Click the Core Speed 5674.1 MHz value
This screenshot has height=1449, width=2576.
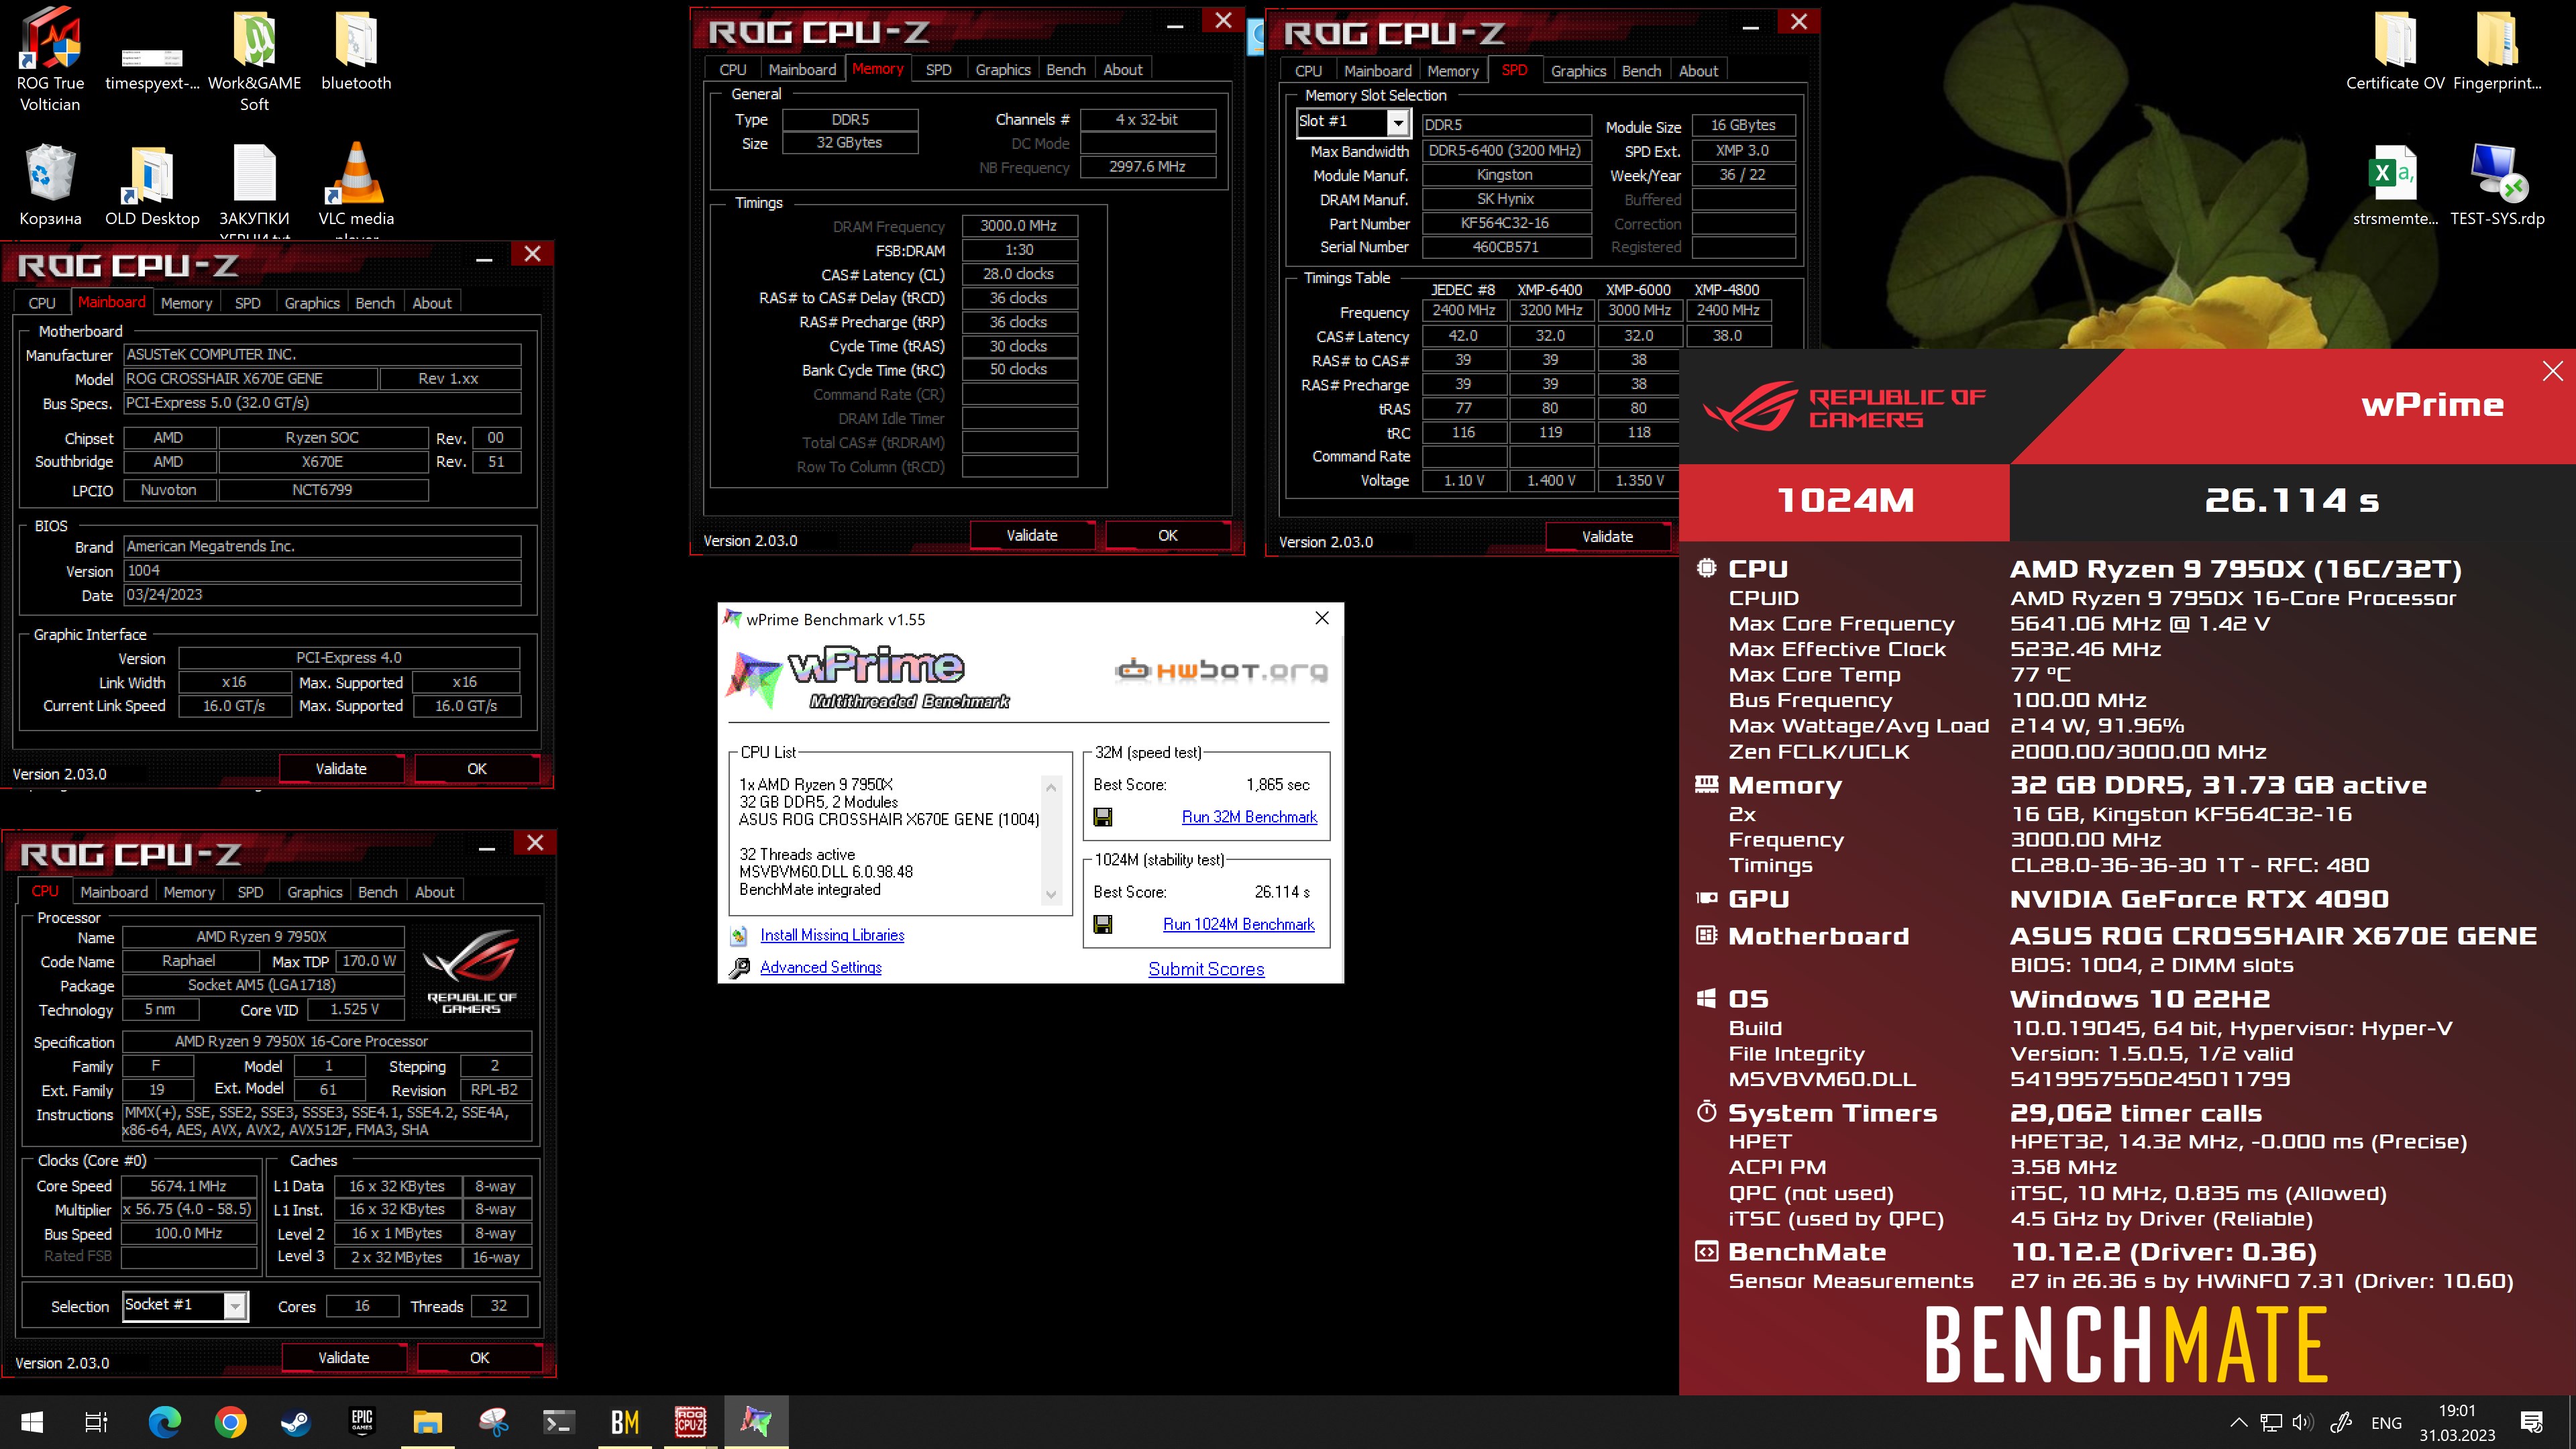[188, 1186]
